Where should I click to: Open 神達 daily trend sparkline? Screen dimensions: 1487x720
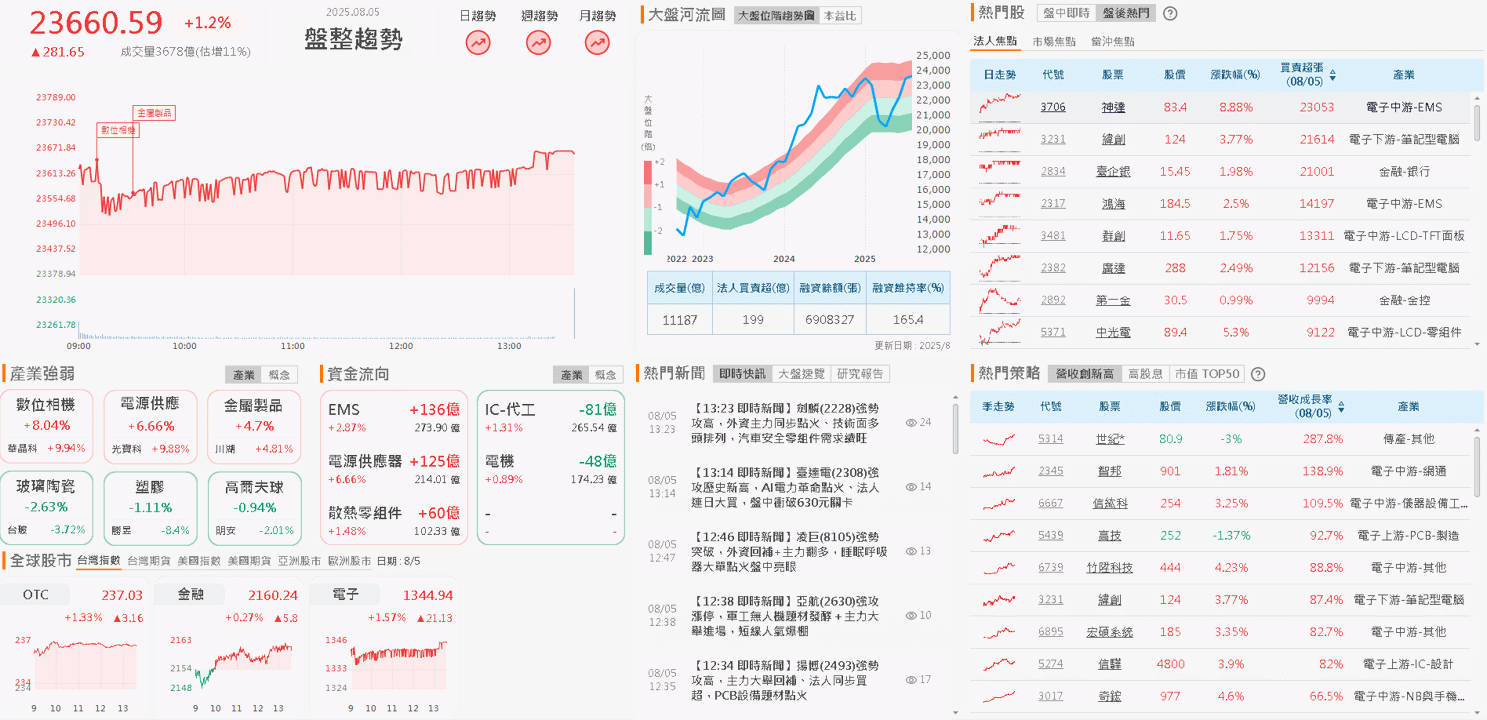coord(1001,106)
